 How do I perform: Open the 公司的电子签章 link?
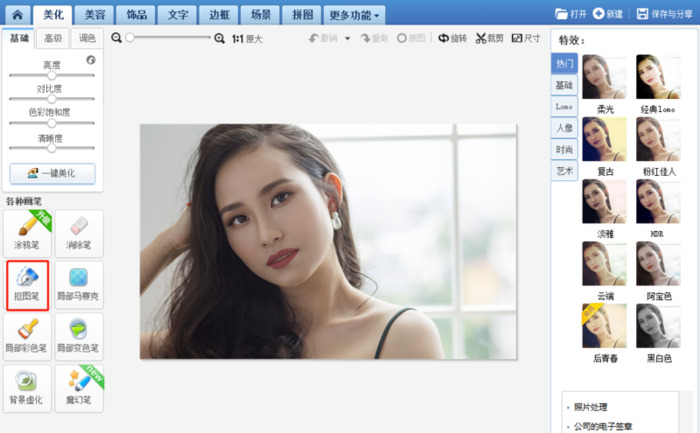603,426
